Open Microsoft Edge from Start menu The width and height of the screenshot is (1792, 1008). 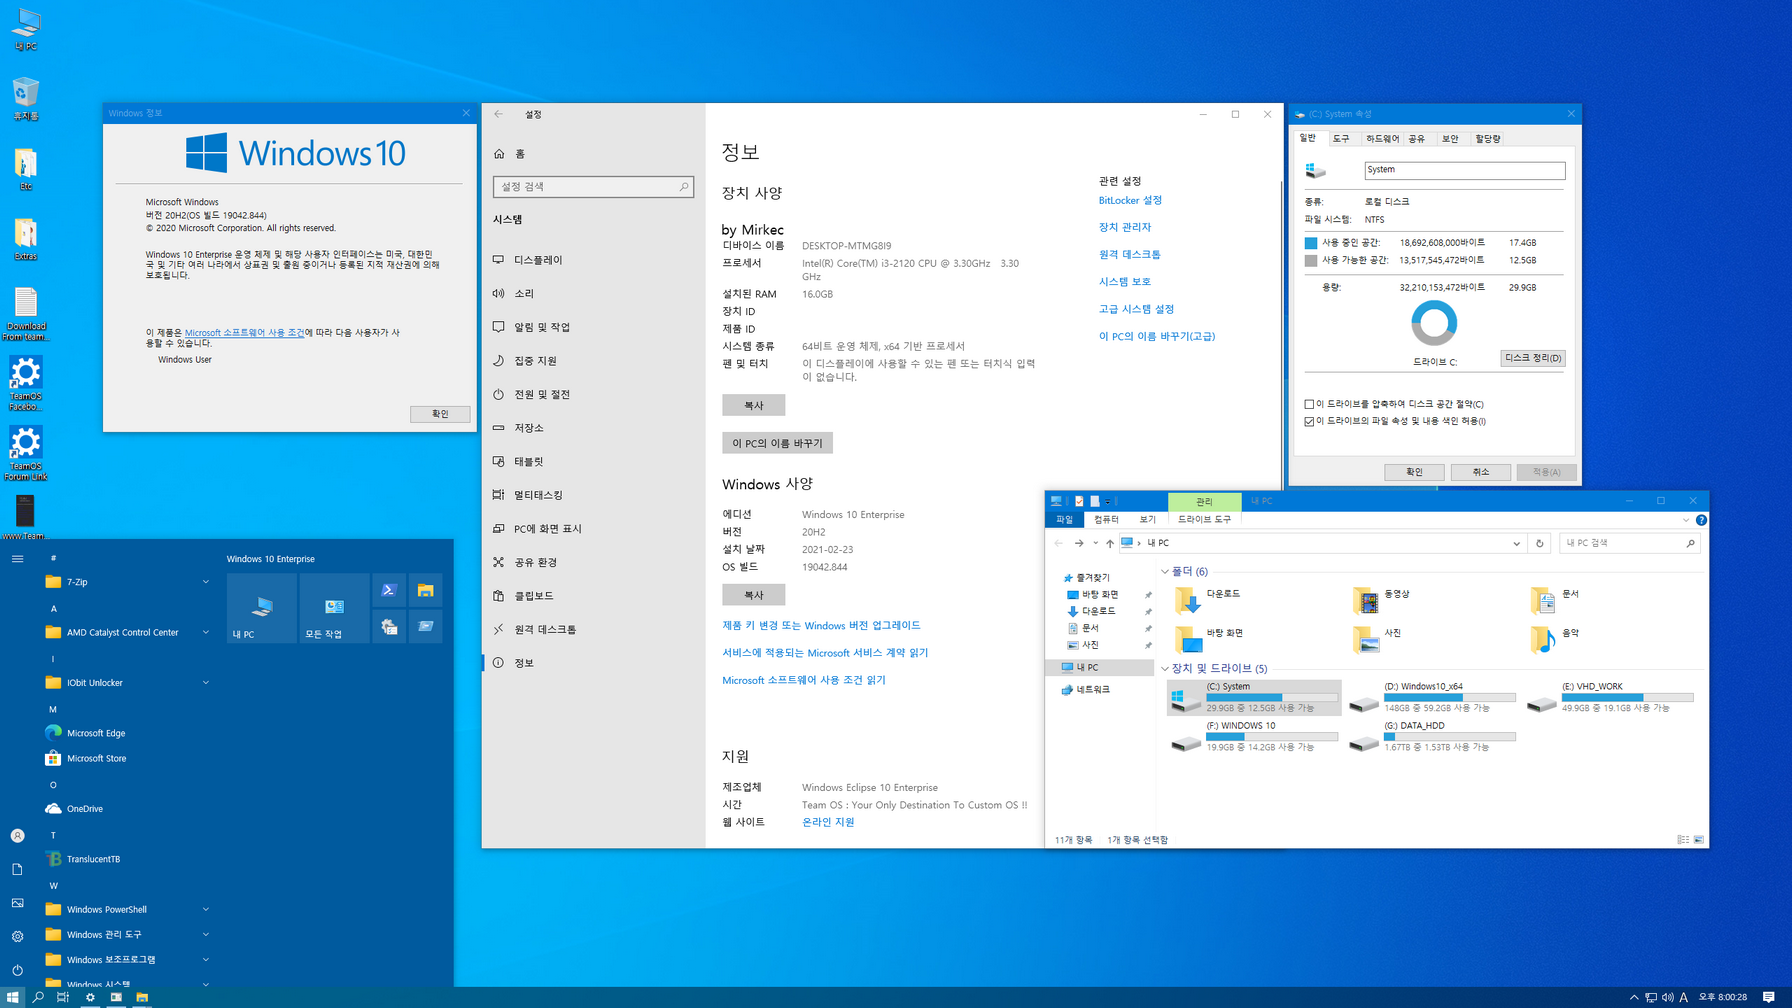(x=95, y=733)
